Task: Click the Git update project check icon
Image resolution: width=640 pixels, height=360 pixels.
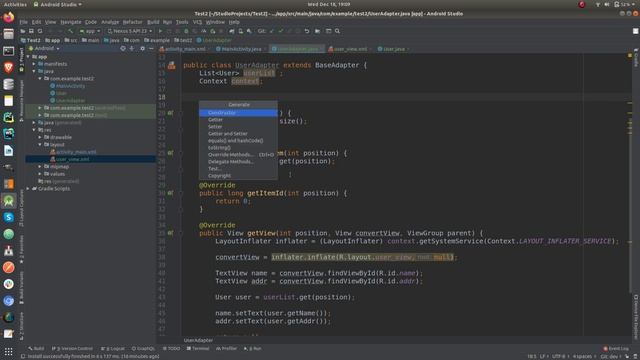Action: pos(272,31)
